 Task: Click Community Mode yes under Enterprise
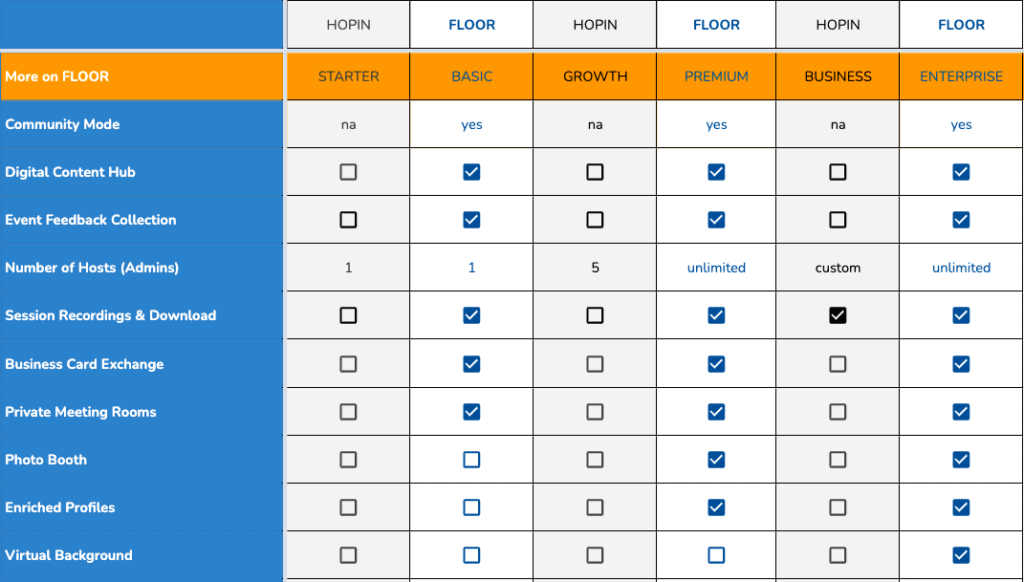click(x=961, y=125)
